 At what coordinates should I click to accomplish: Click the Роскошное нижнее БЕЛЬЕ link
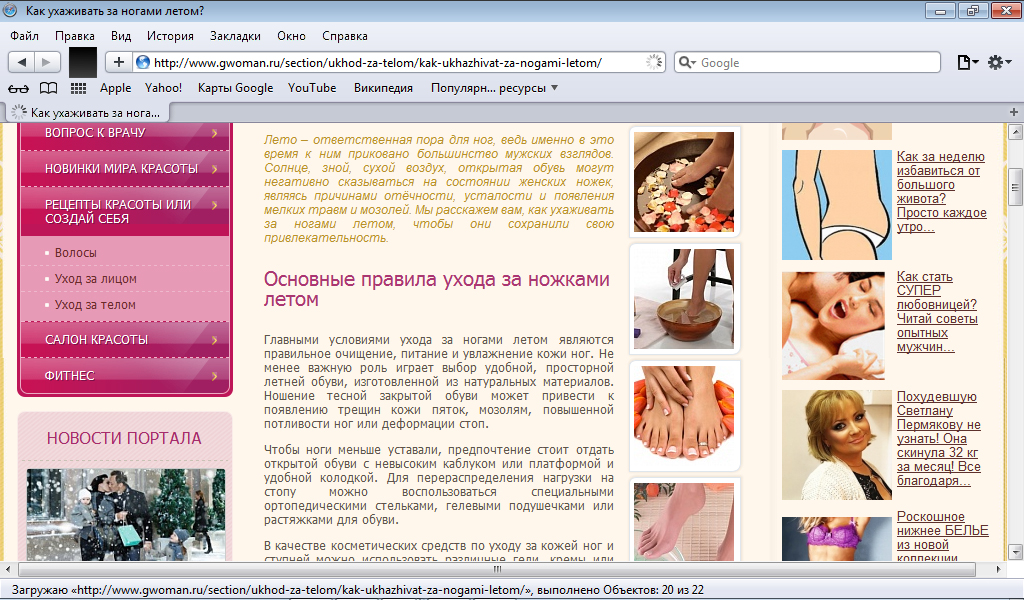click(x=942, y=537)
